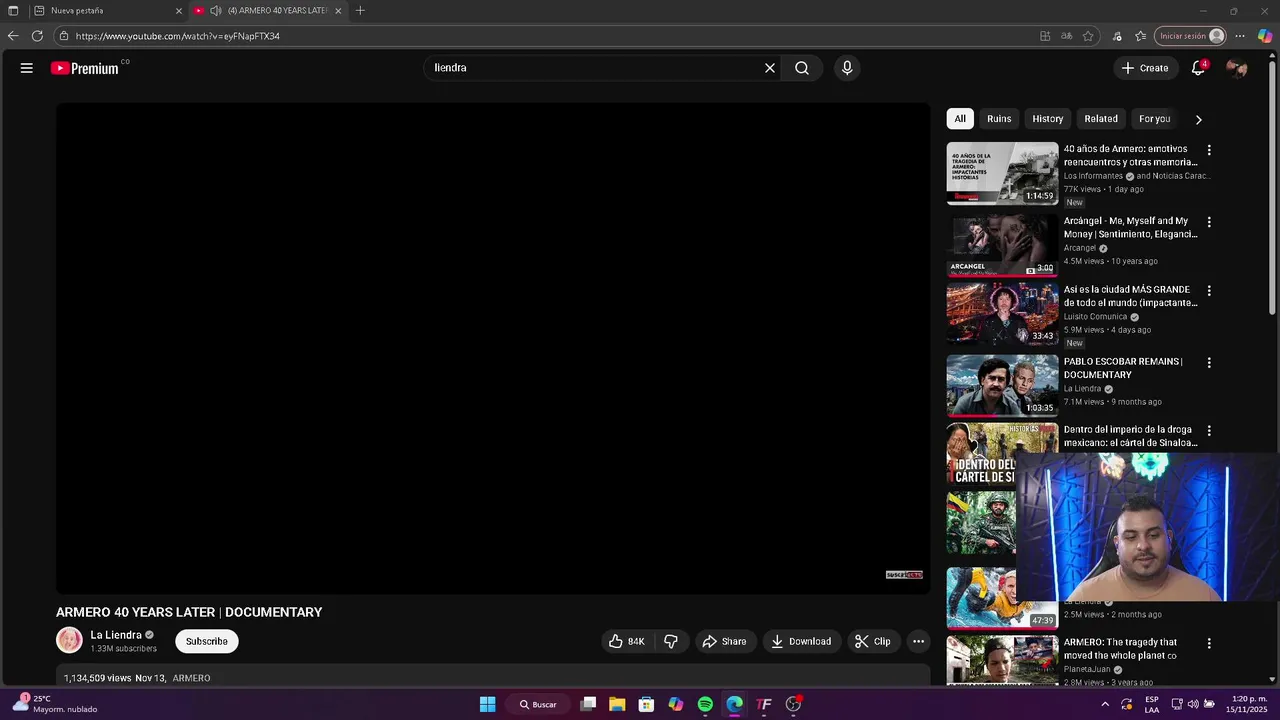Screen dimensions: 1280x720
Task: Share the Armero documentary
Action: coord(725,641)
